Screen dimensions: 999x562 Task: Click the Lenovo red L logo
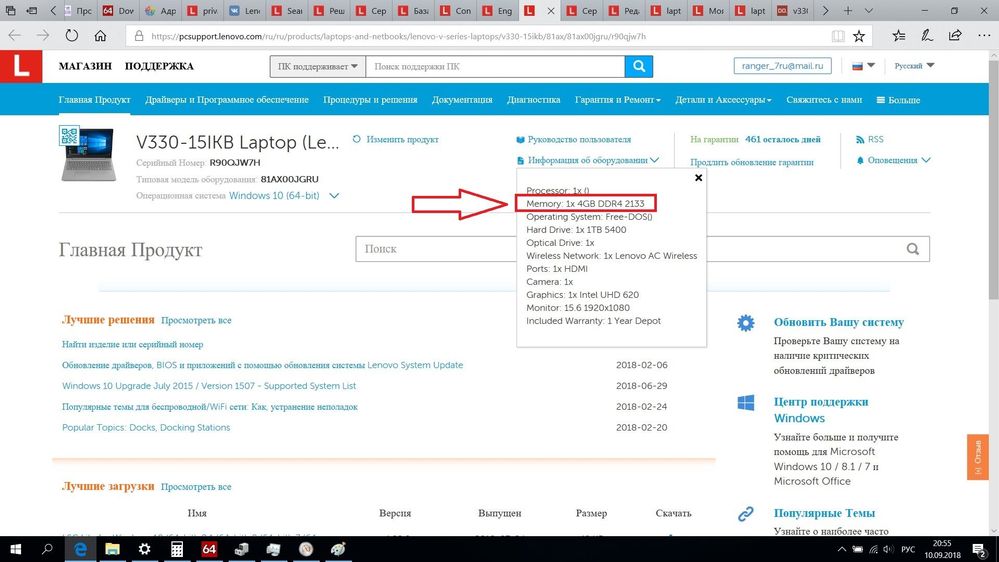pyautogui.click(x=21, y=66)
